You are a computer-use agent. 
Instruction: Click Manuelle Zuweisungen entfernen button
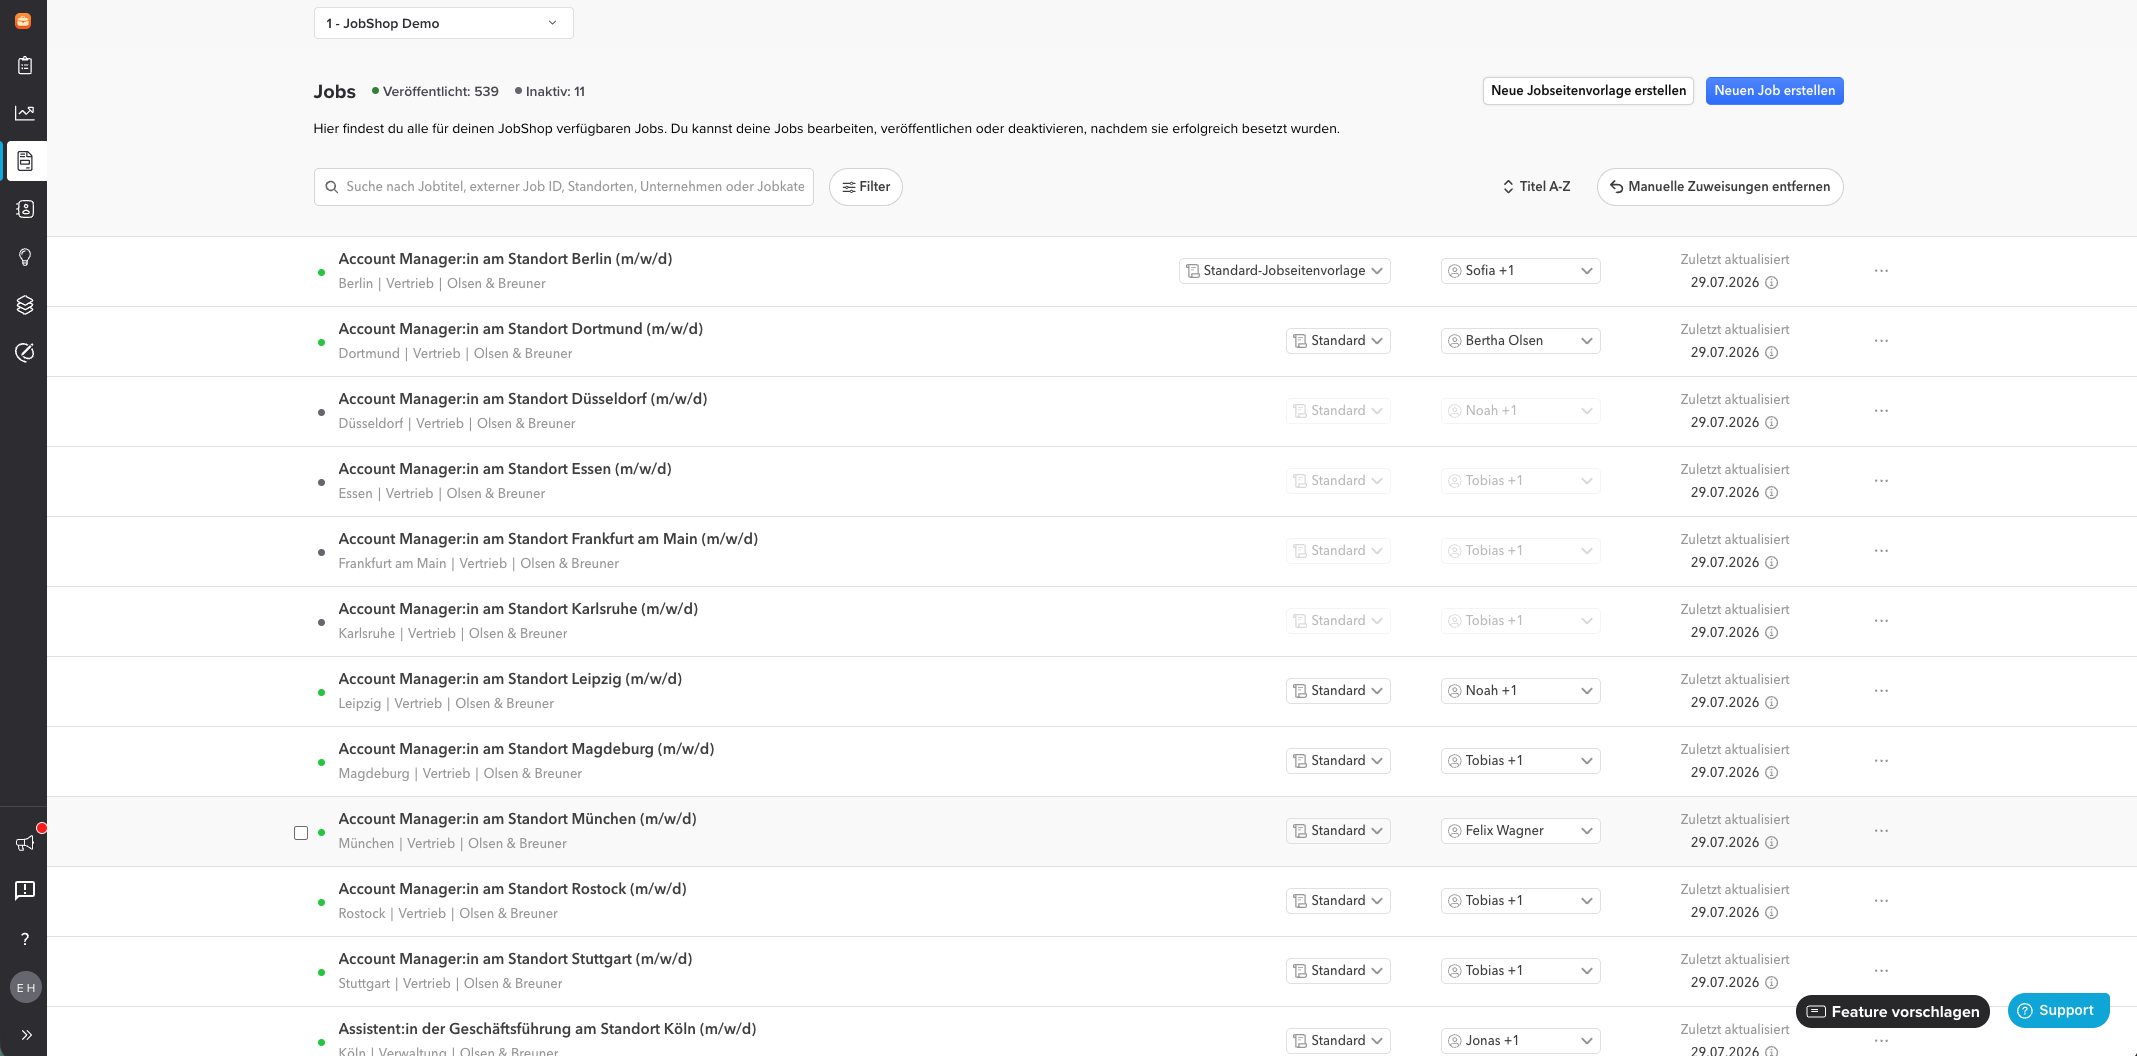1720,187
